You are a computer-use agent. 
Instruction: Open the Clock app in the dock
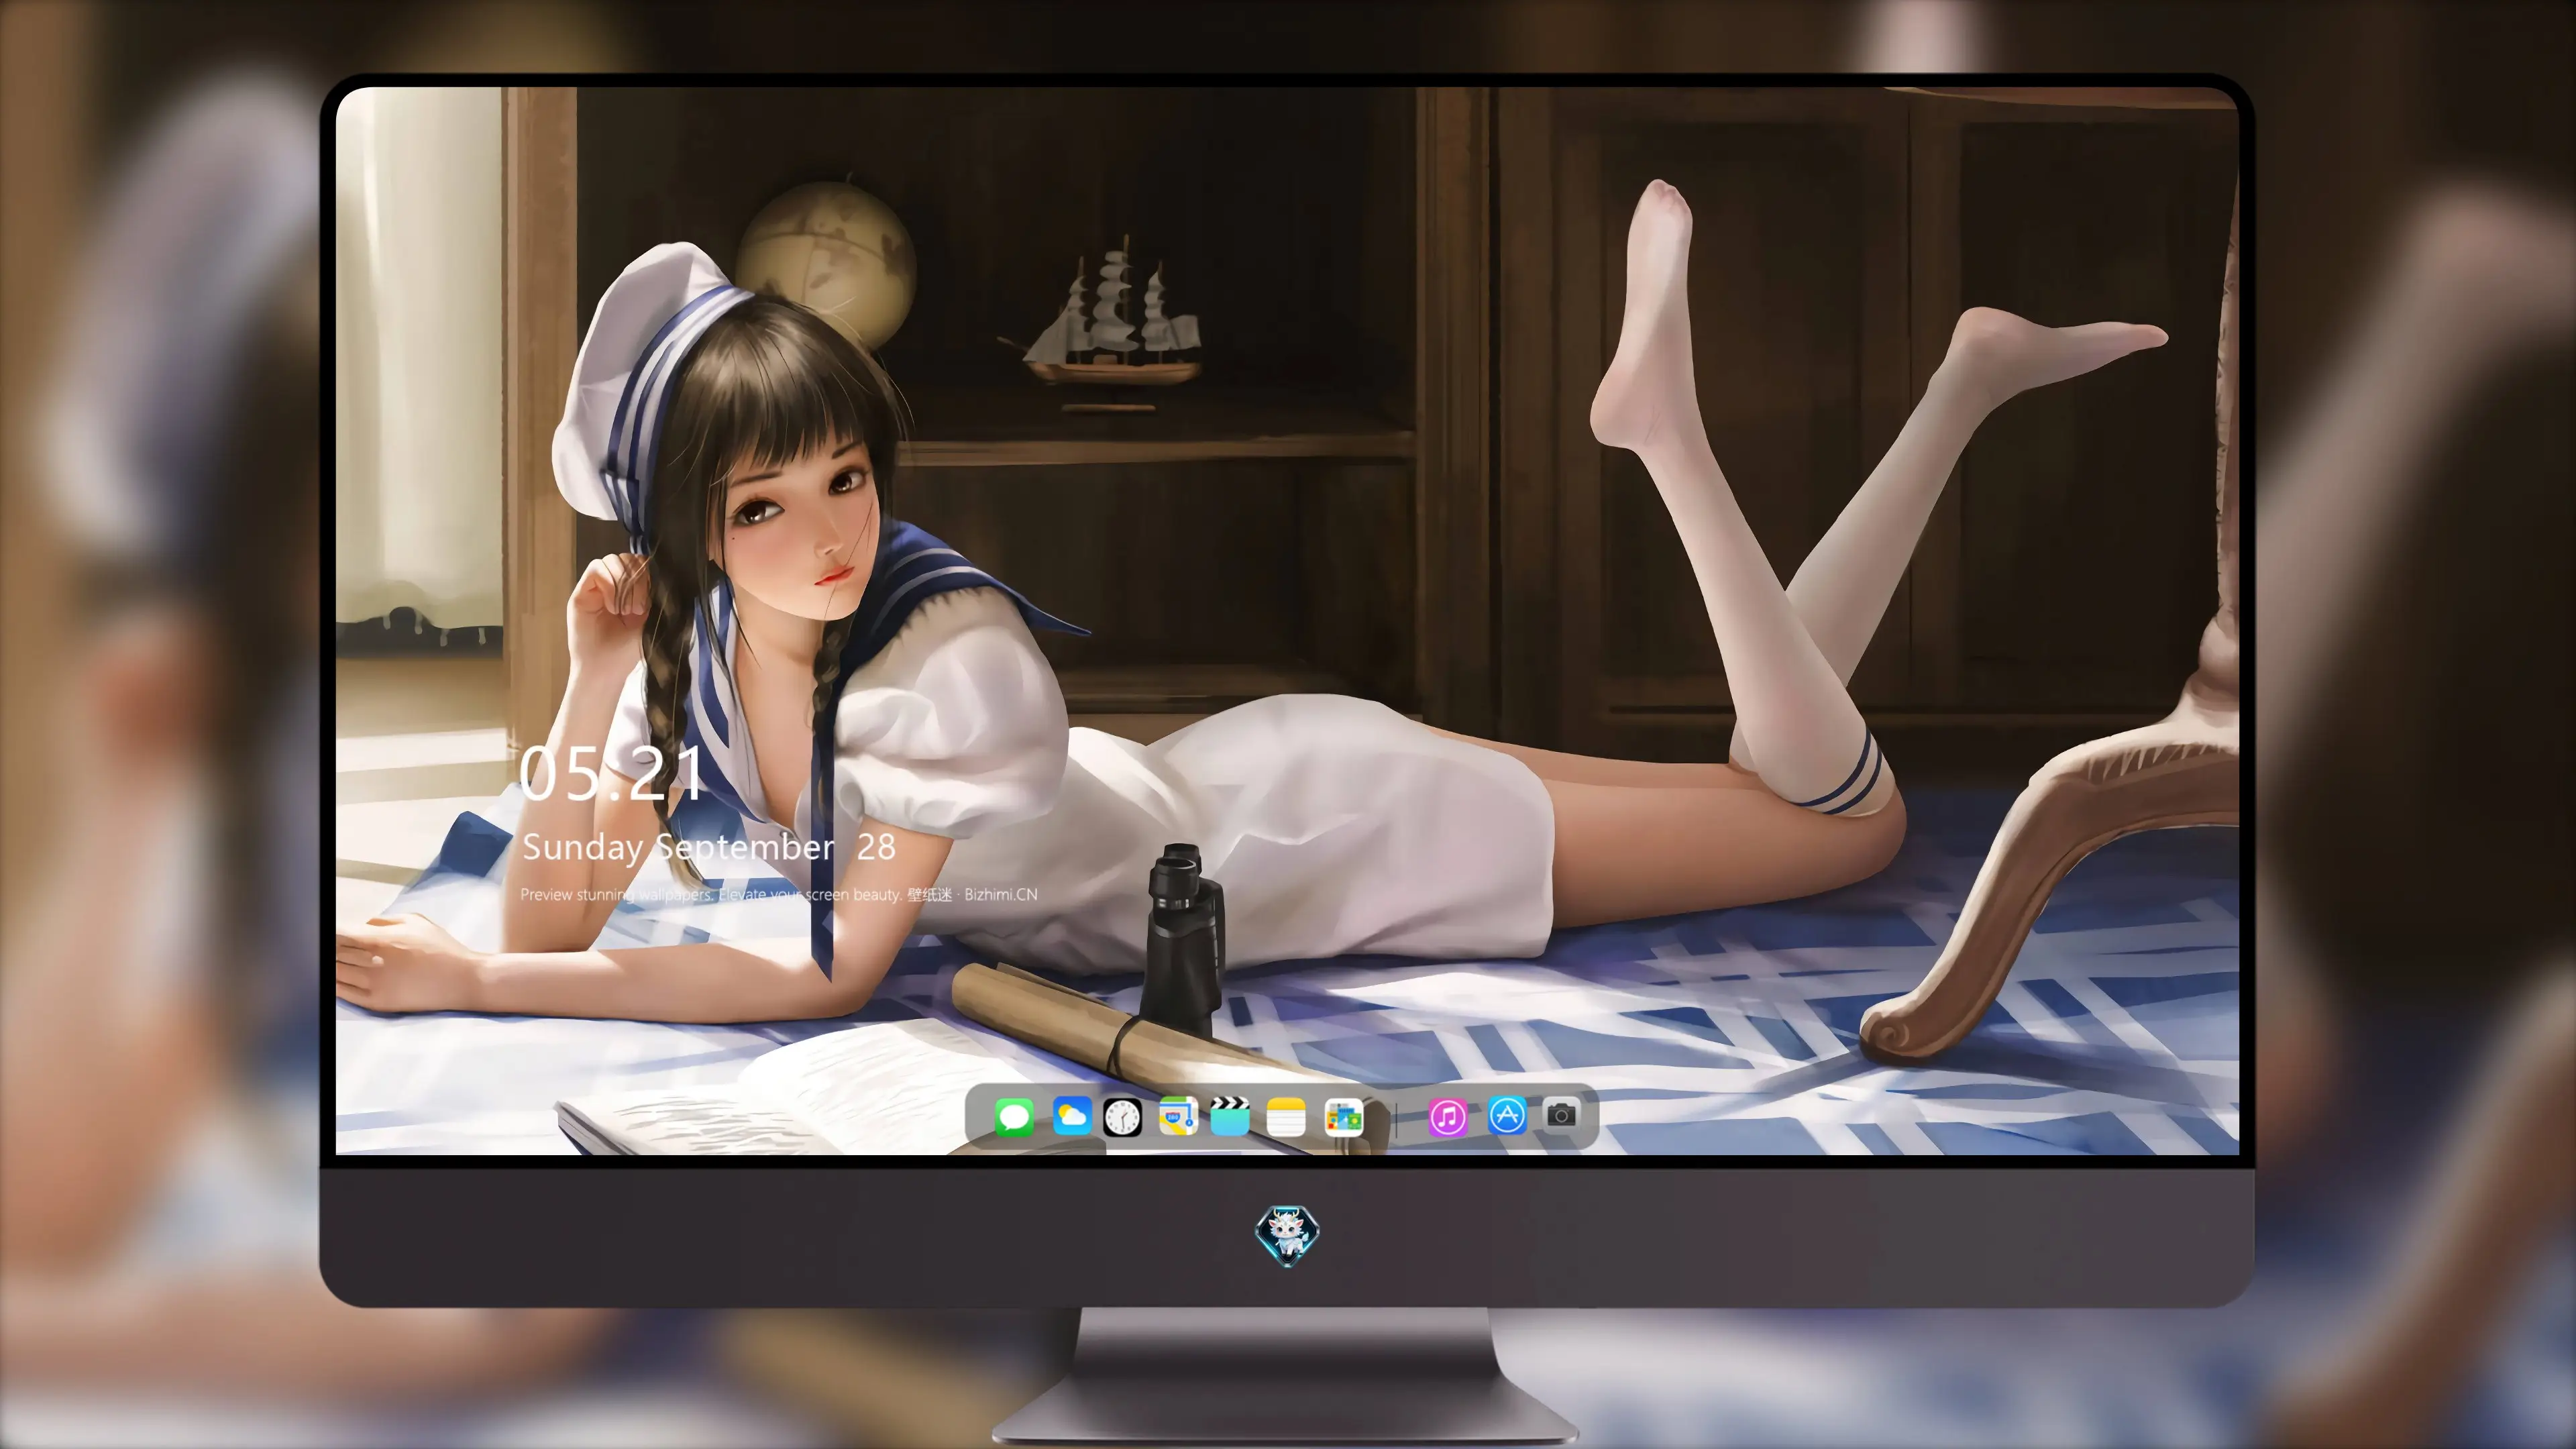1122,1116
